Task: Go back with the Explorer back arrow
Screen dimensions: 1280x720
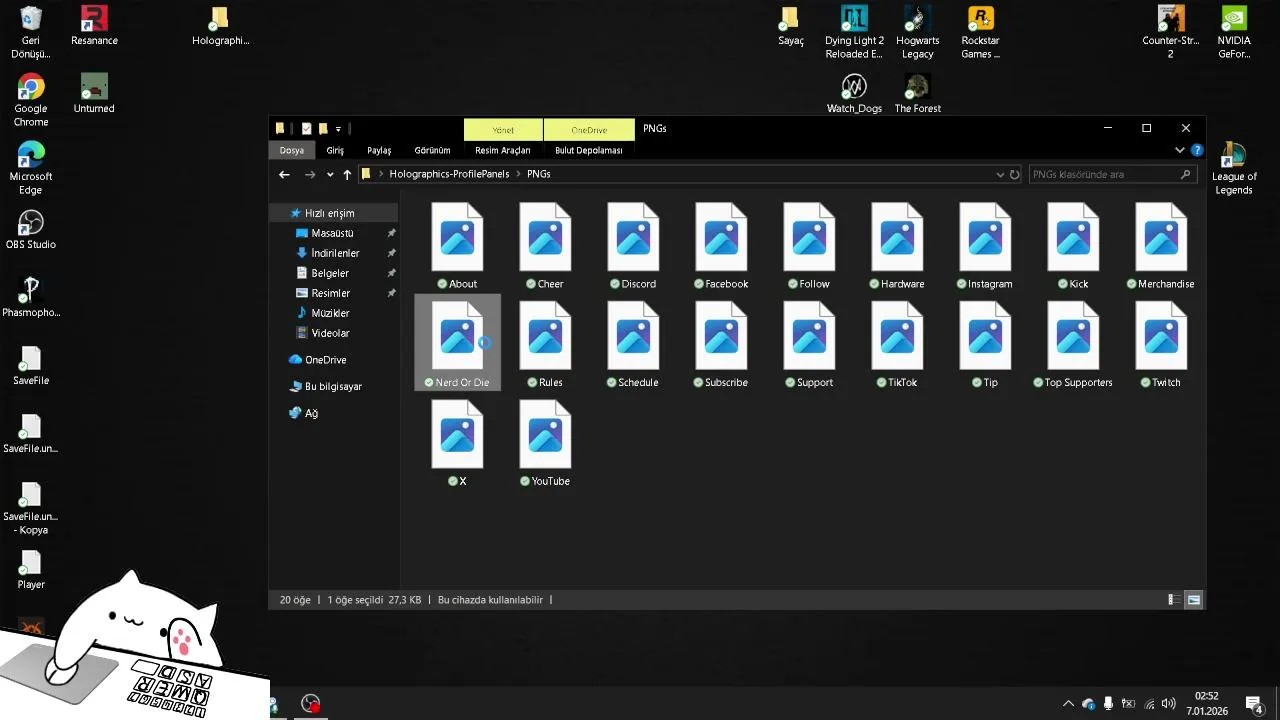Action: click(284, 174)
